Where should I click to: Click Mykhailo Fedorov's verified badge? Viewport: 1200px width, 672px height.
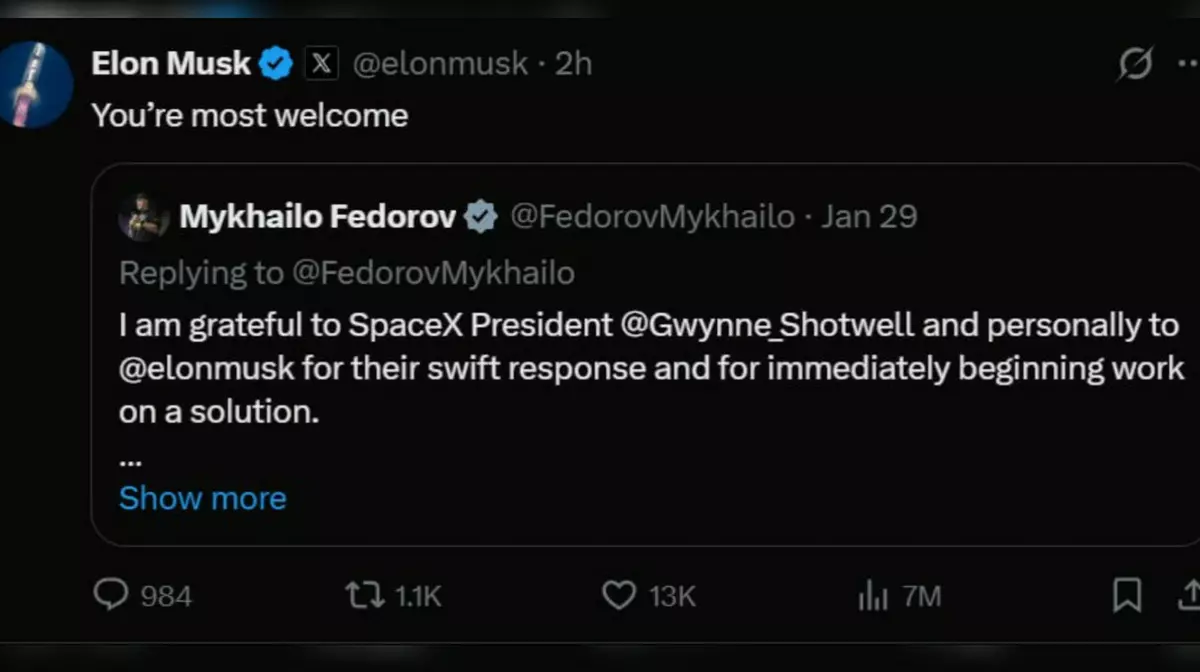click(x=481, y=215)
